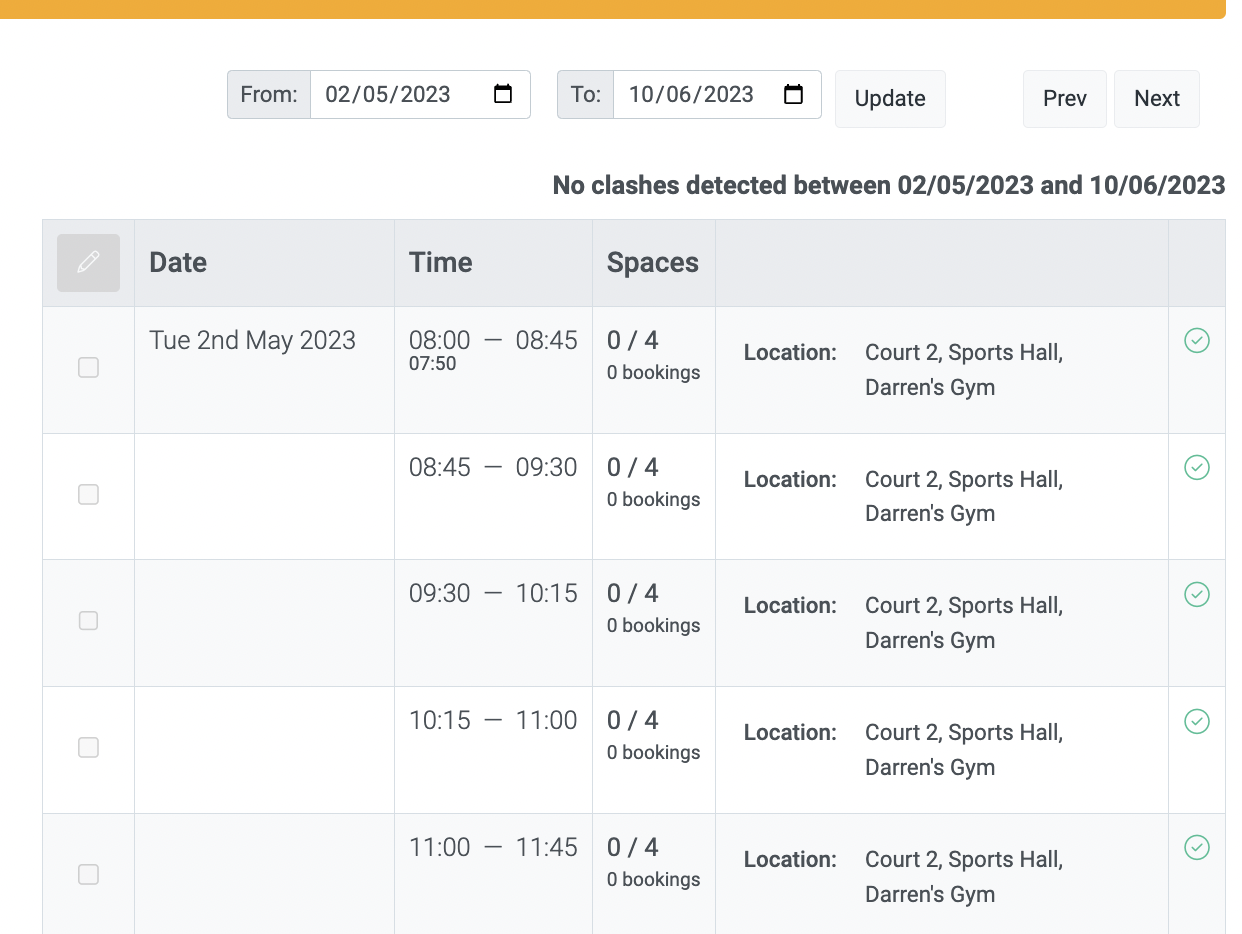This screenshot has width=1242, height=934.
Task: Open calendar picker in the From date field
Action: 503,94
